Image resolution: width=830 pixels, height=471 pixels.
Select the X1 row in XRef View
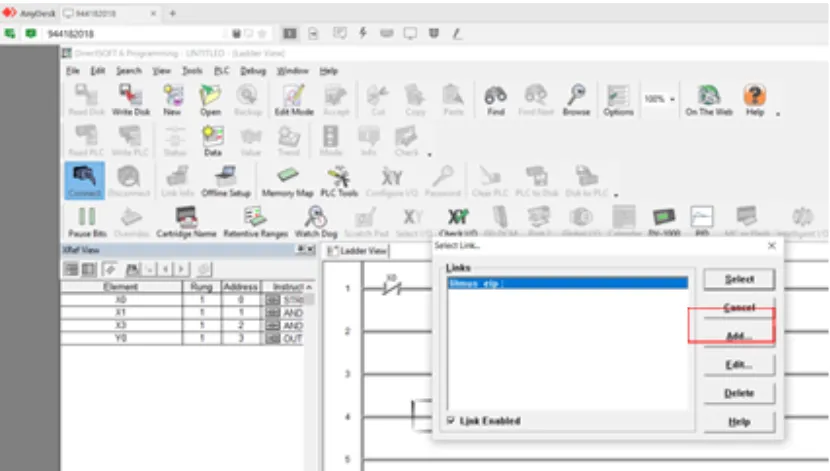[x=183, y=312]
